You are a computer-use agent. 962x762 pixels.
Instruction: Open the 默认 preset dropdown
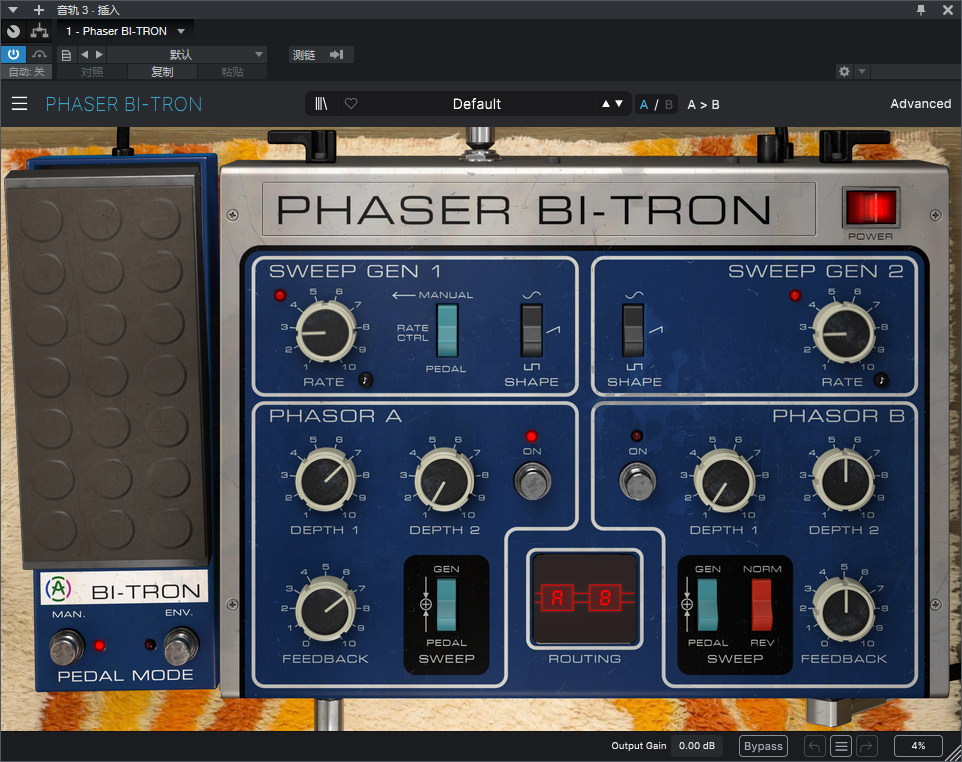click(x=187, y=55)
